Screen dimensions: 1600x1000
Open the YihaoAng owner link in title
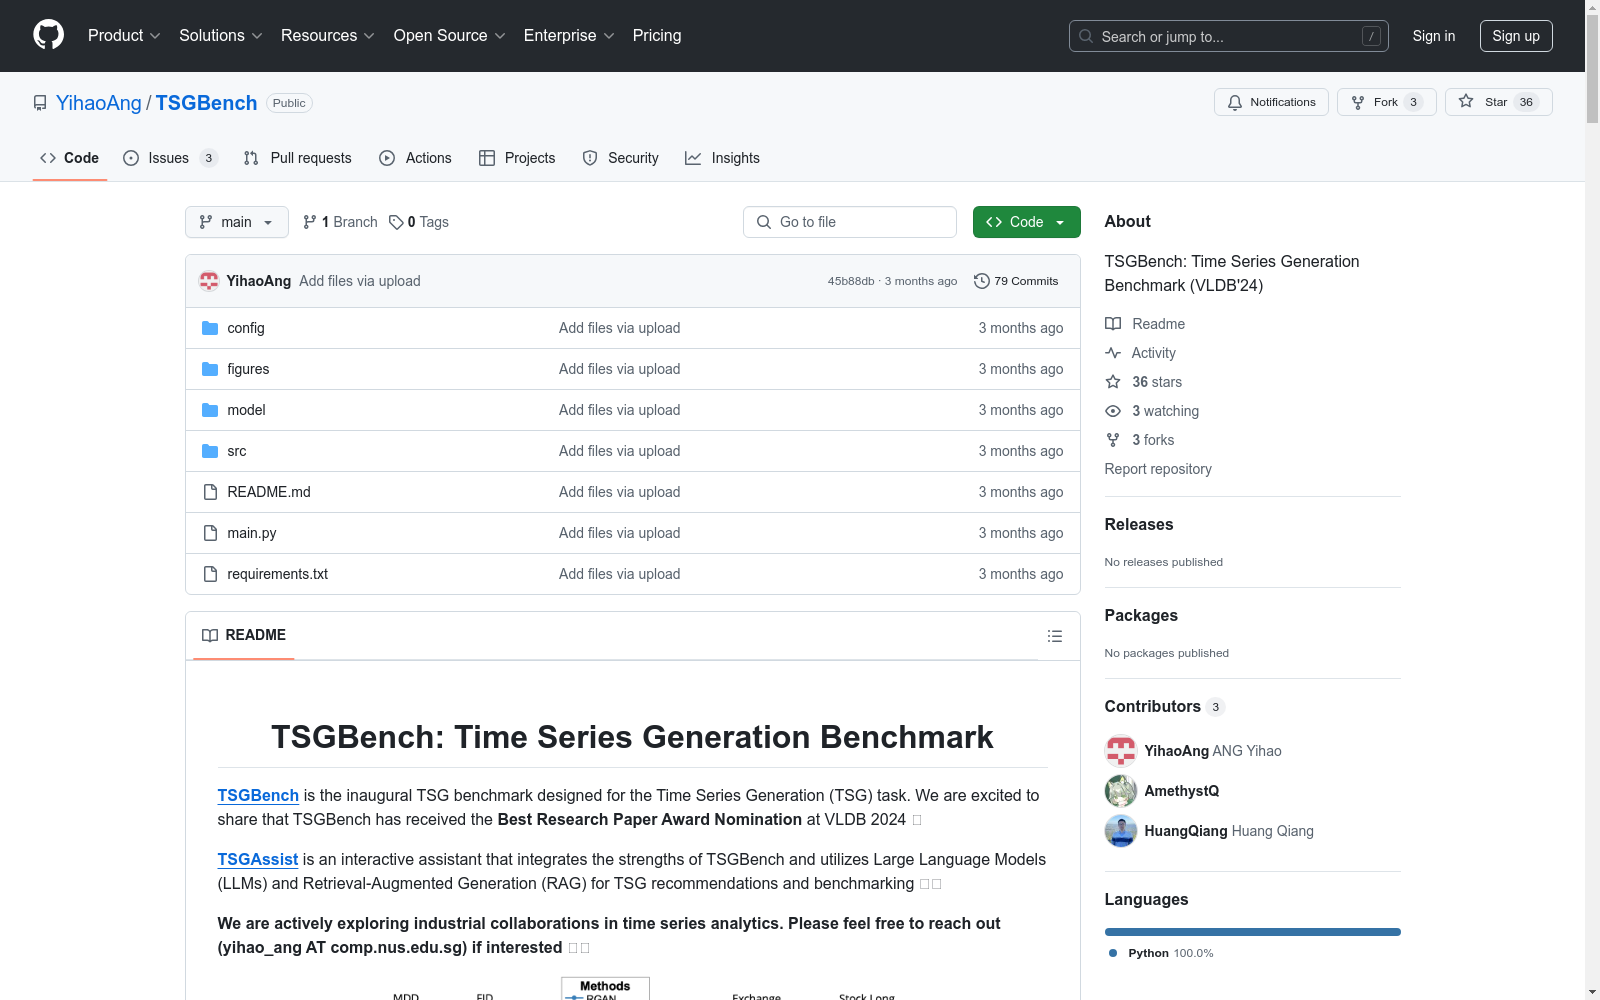(x=99, y=103)
